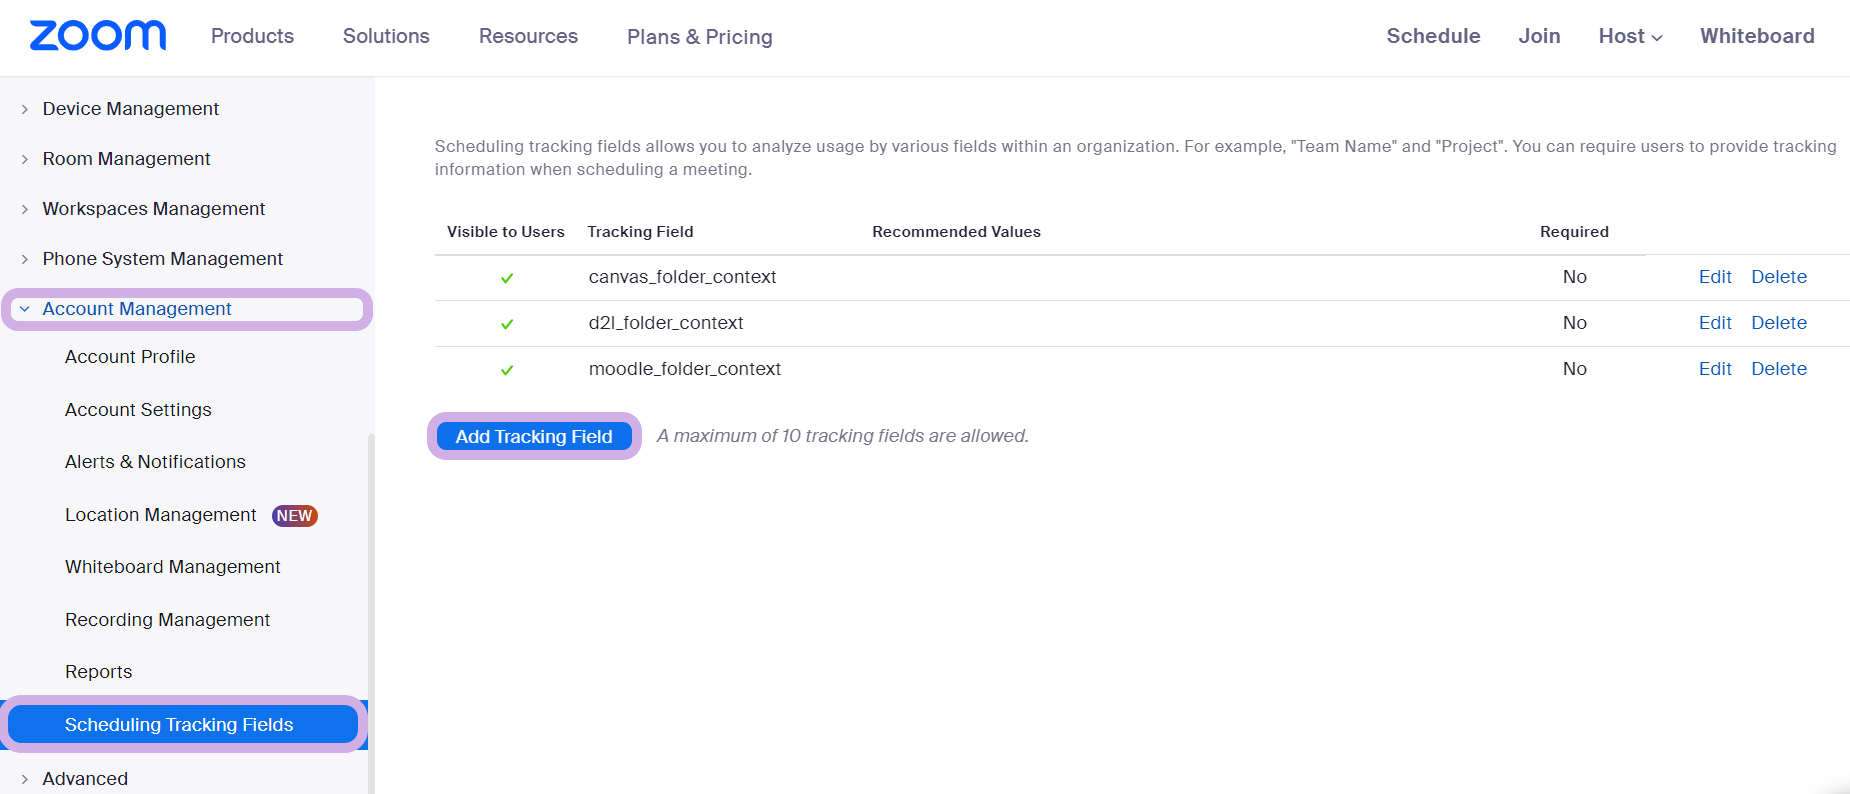Click green checkmark for canvas_folder_context

(507, 278)
